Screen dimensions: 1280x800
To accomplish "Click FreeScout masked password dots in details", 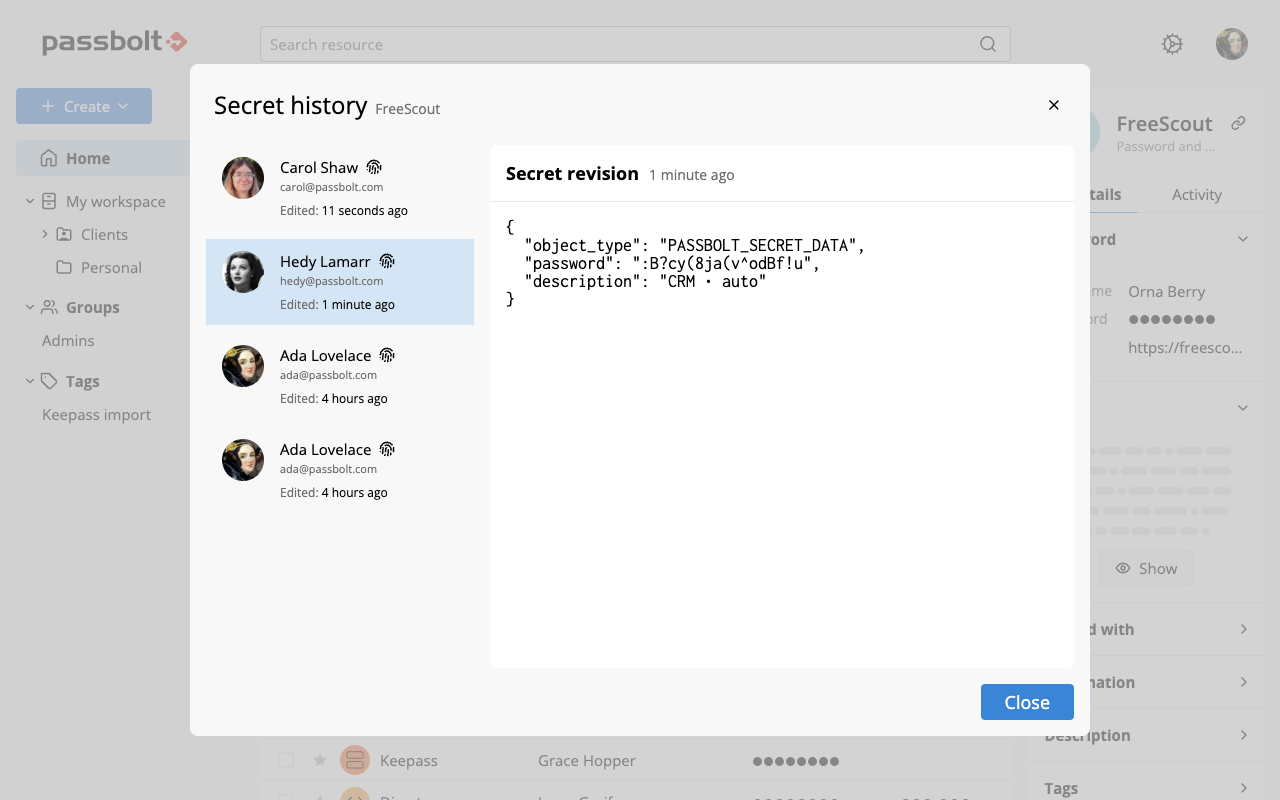I will click(1172, 319).
